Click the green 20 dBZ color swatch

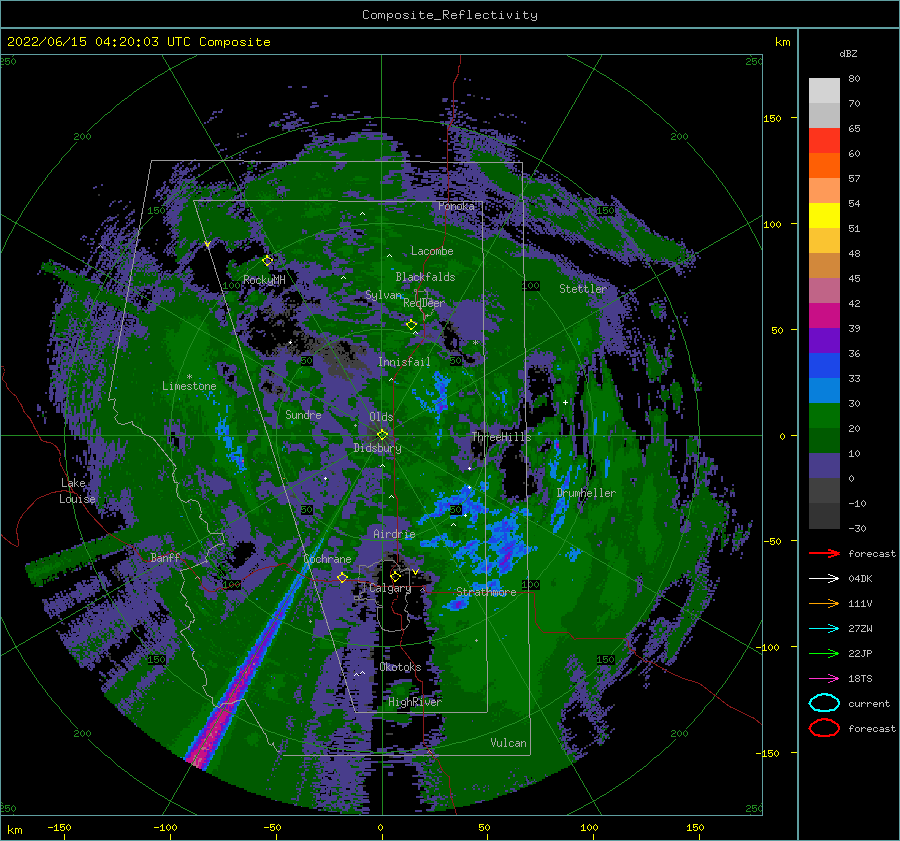coord(824,416)
